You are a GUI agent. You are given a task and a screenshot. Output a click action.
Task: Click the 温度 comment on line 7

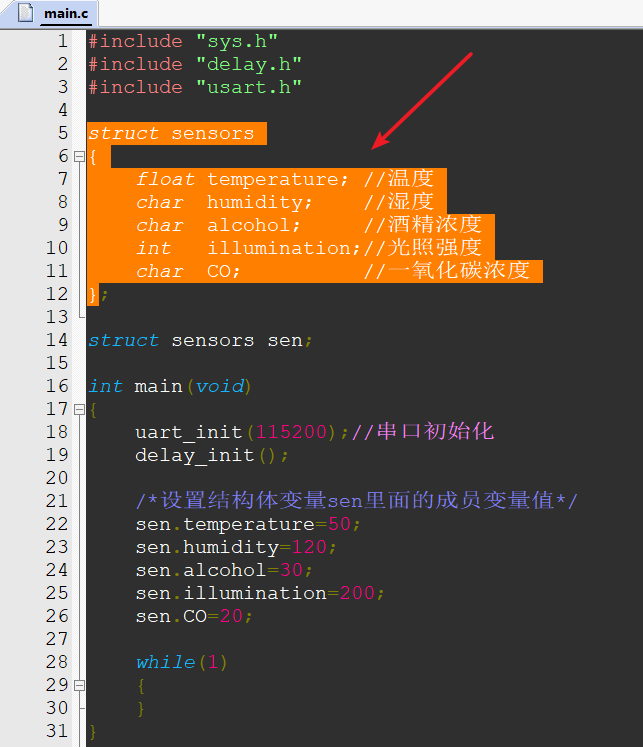pyautogui.click(x=399, y=179)
